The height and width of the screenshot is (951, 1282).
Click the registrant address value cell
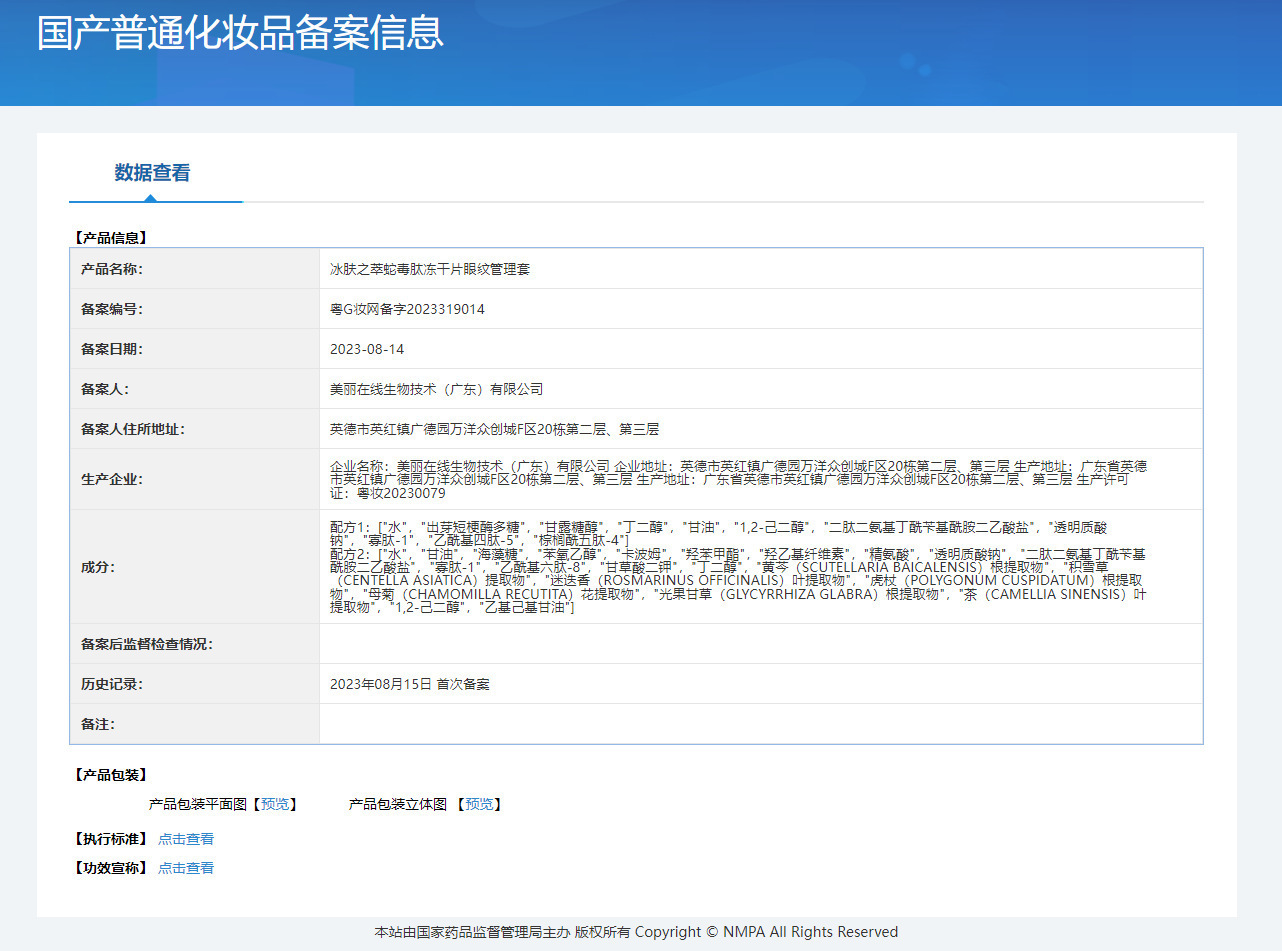[761, 429]
